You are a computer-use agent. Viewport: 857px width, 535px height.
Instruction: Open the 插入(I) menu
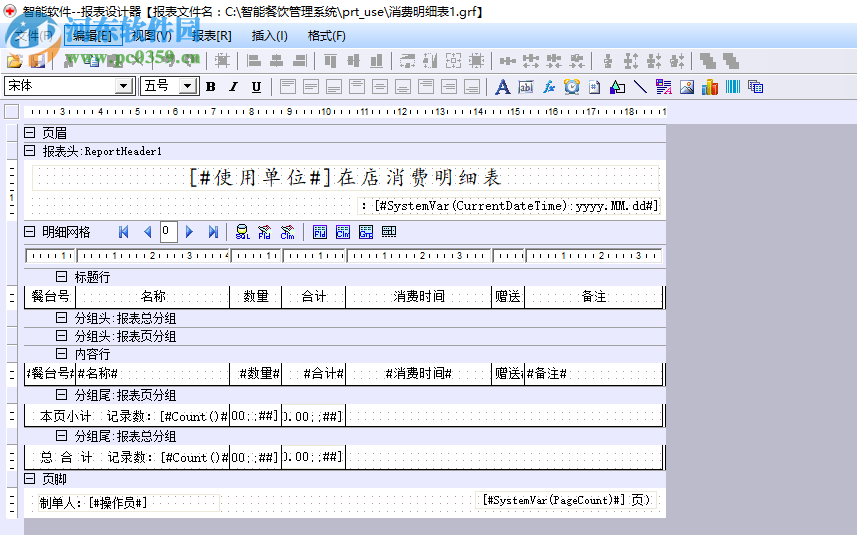(x=269, y=36)
